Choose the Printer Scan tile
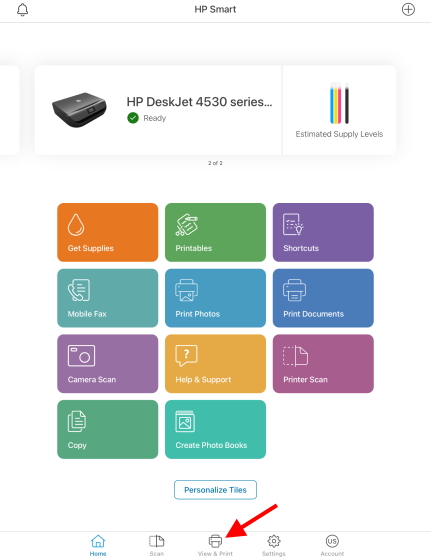431x560 pixels. (x=323, y=364)
